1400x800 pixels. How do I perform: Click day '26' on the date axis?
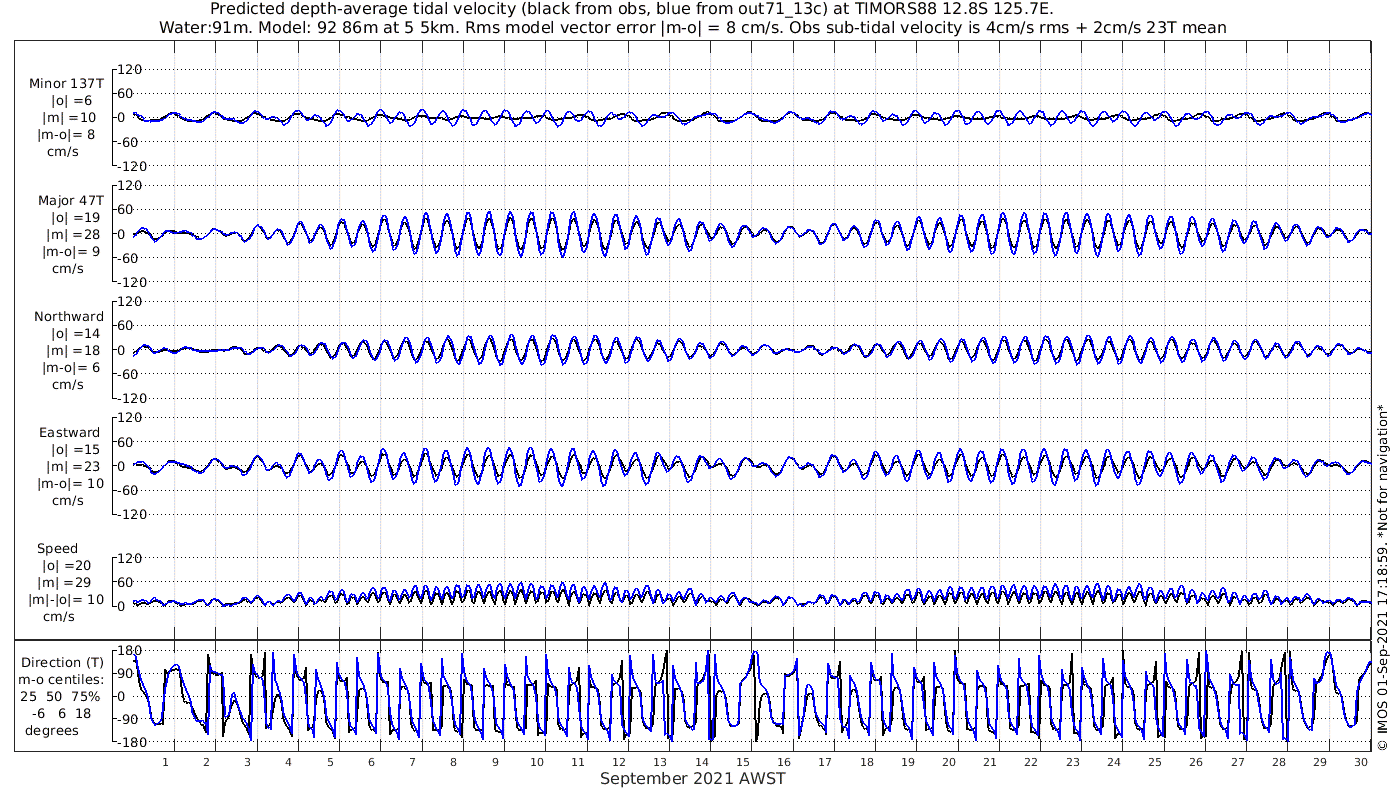1197,762
